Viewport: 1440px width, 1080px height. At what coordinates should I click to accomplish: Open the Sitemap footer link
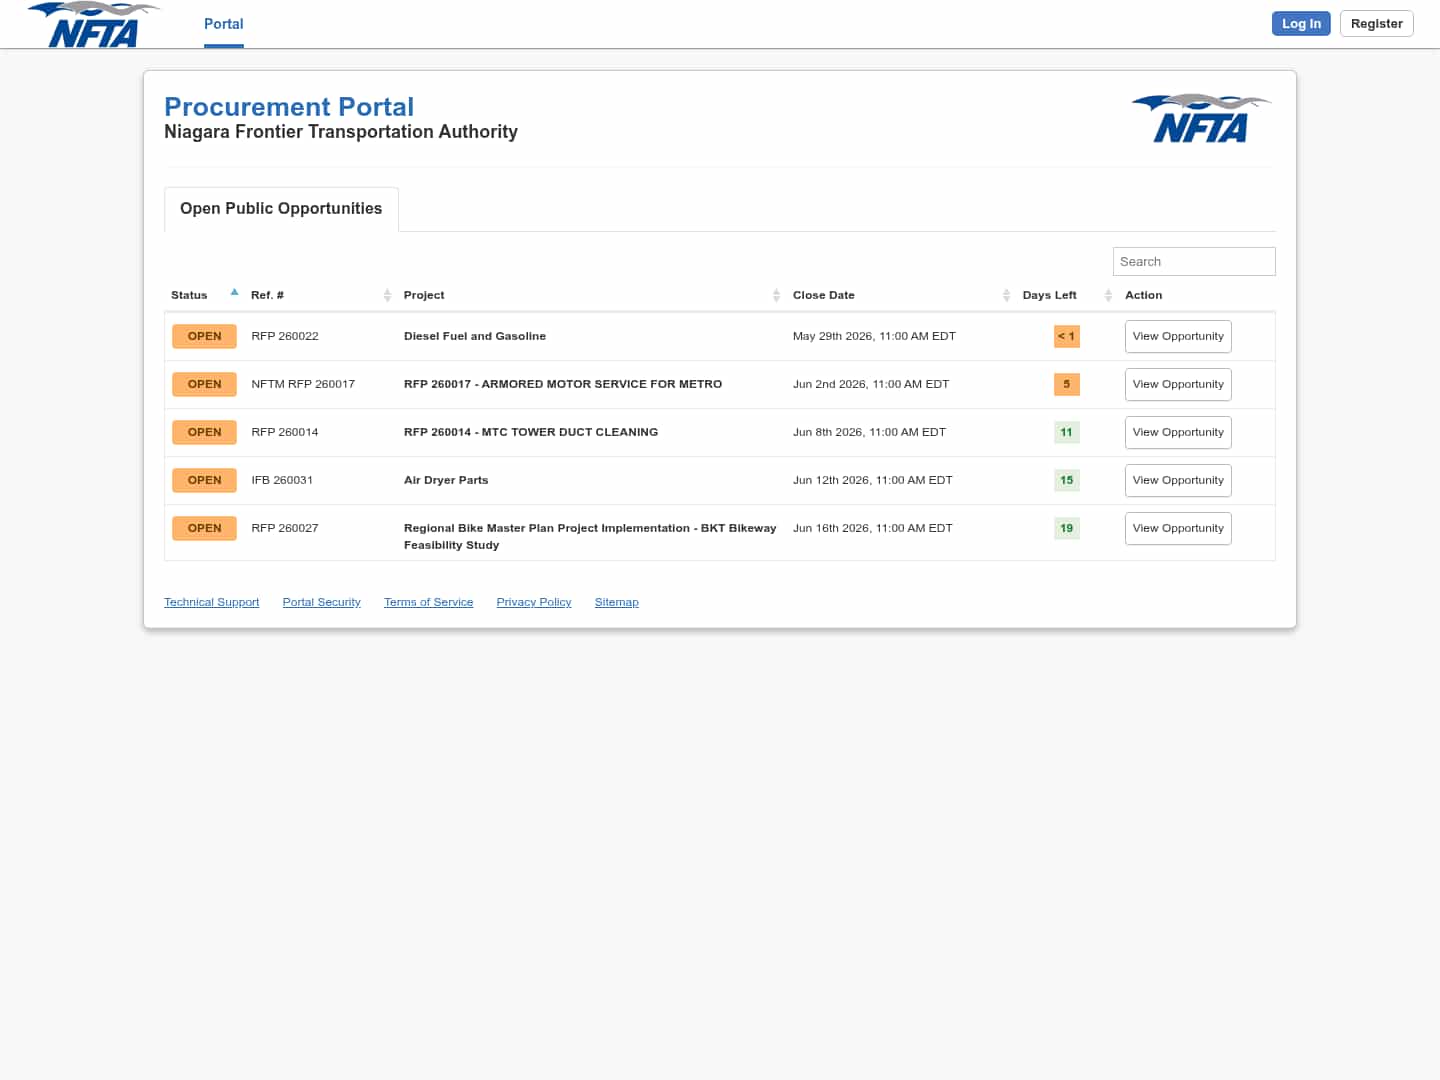point(616,602)
